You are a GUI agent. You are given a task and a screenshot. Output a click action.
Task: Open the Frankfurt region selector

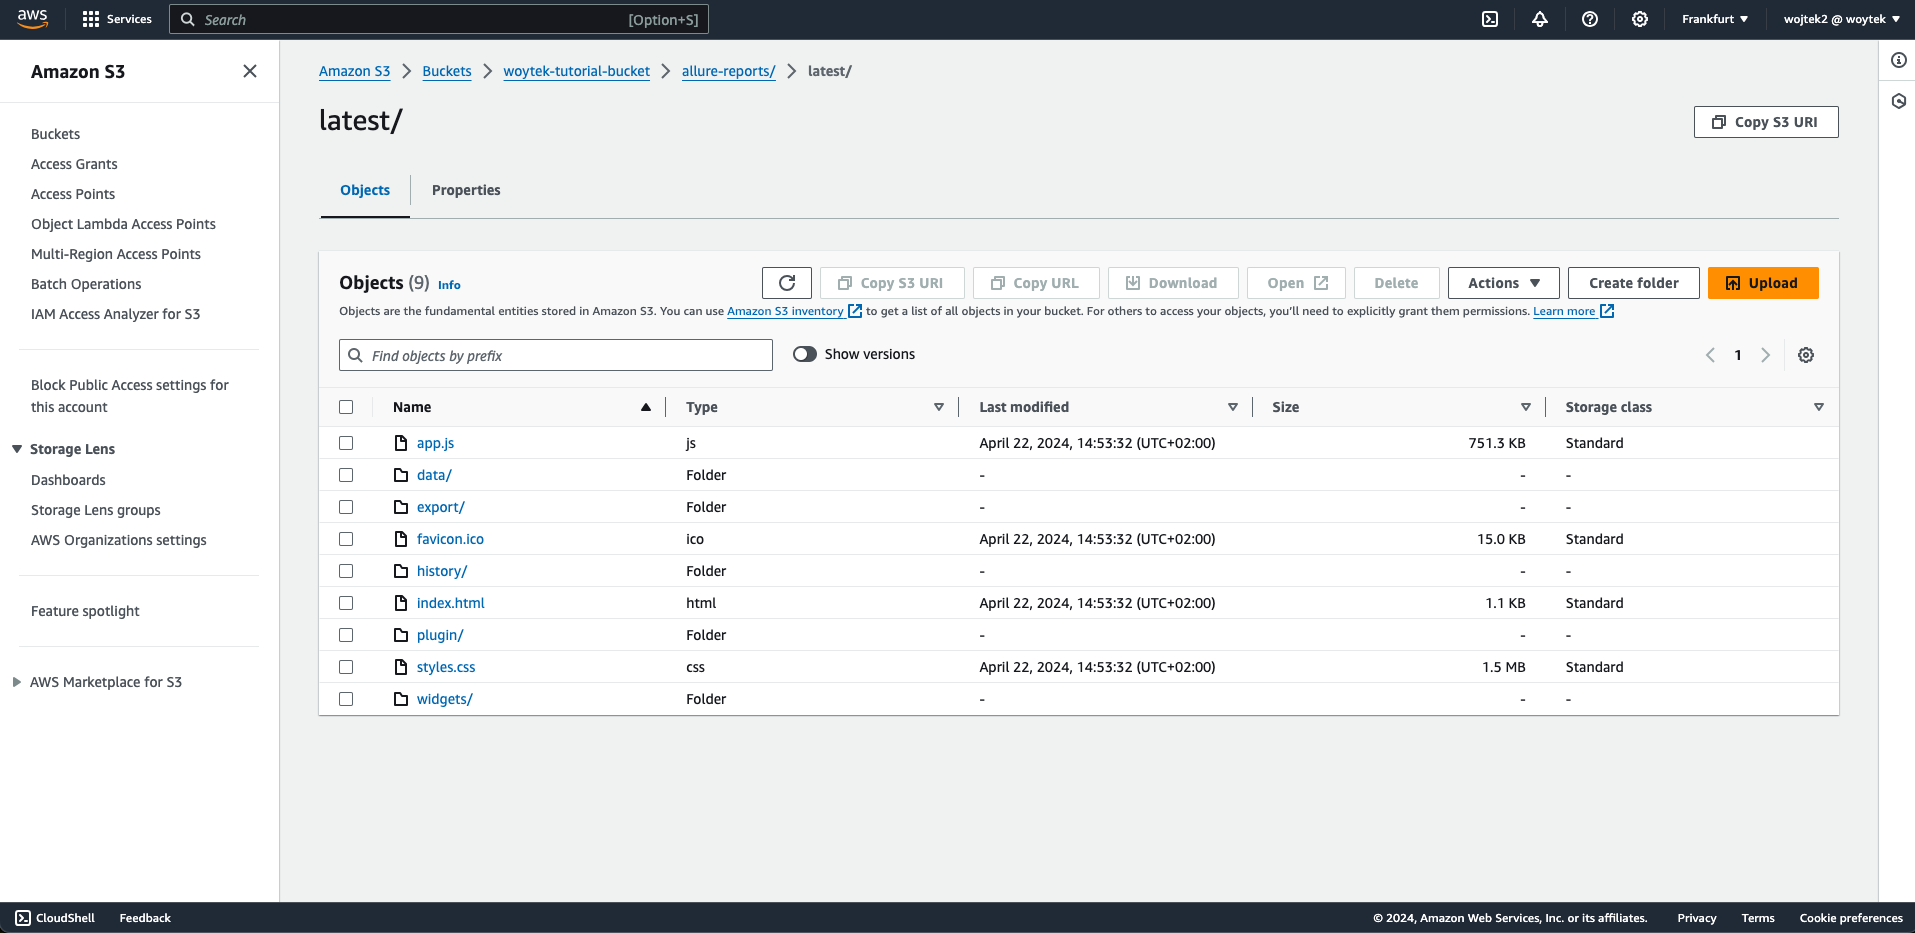[x=1713, y=19]
